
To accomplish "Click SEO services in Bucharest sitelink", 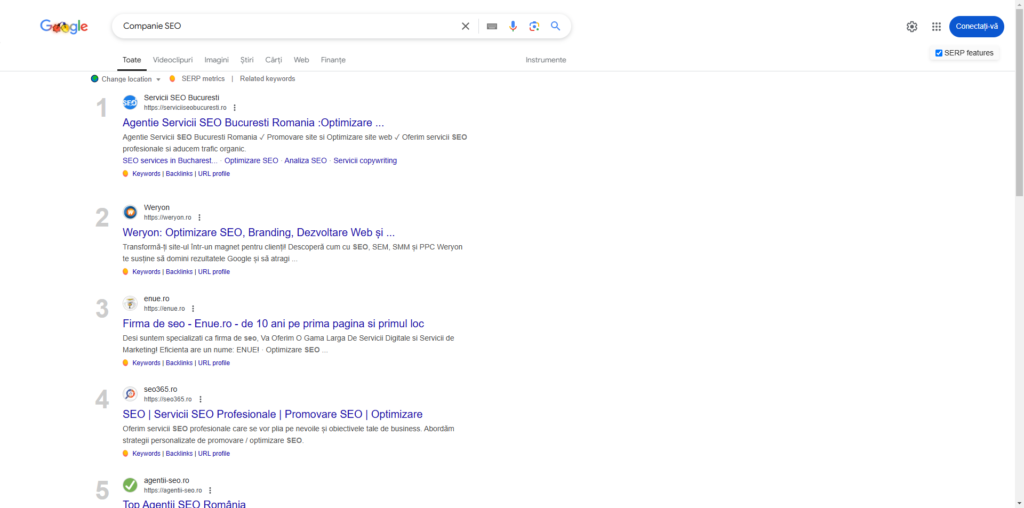I will pyautogui.click(x=170, y=161).
